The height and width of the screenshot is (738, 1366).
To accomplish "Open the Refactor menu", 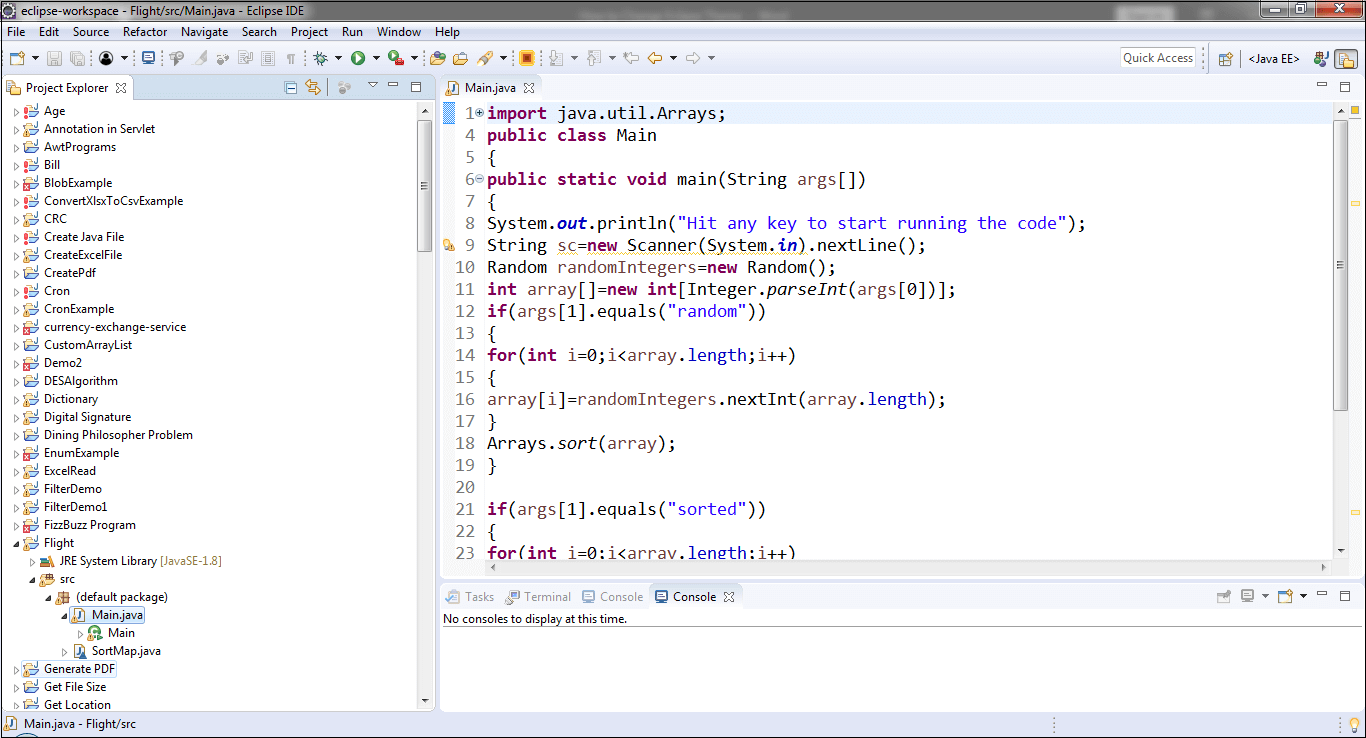I will point(144,31).
